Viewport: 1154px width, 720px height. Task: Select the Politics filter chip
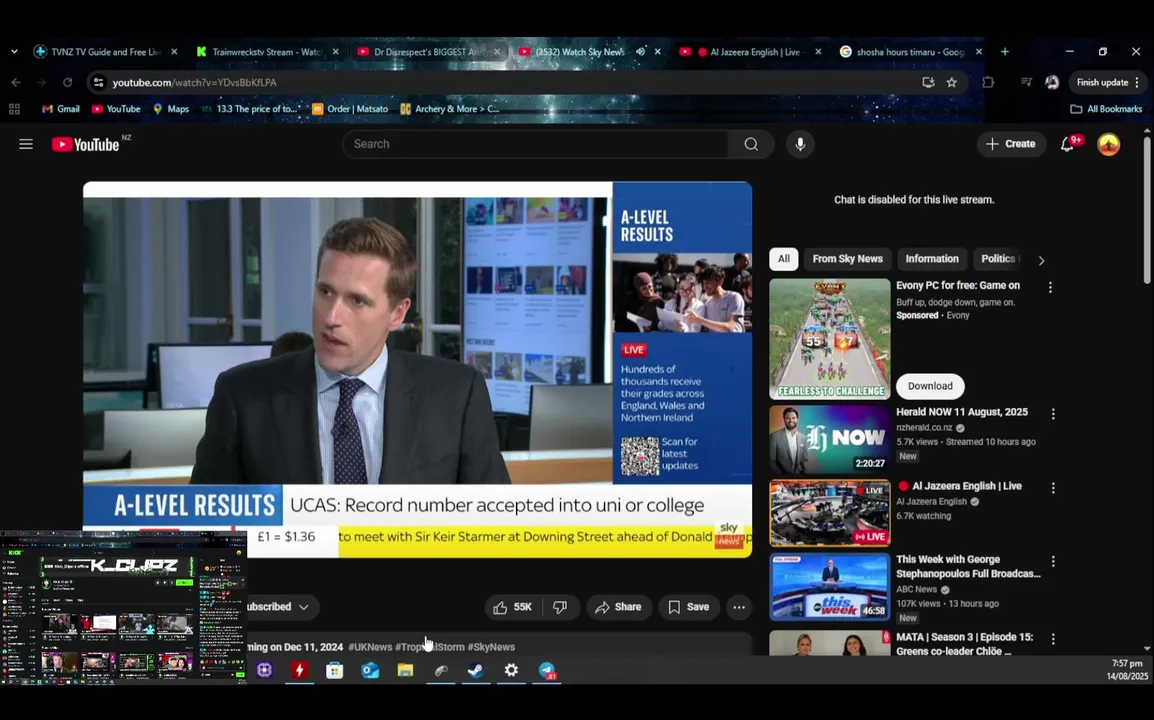[998, 259]
